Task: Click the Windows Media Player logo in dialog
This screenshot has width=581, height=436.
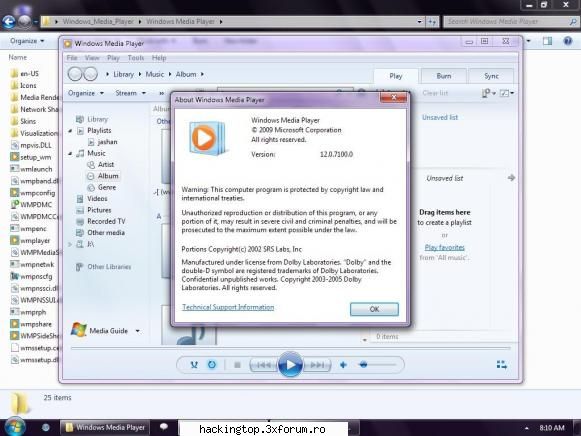Action: [x=207, y=137]
